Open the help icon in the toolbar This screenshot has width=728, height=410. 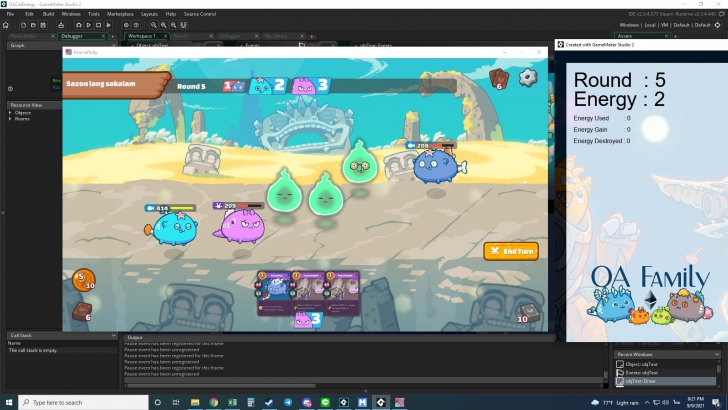point(136,25)
